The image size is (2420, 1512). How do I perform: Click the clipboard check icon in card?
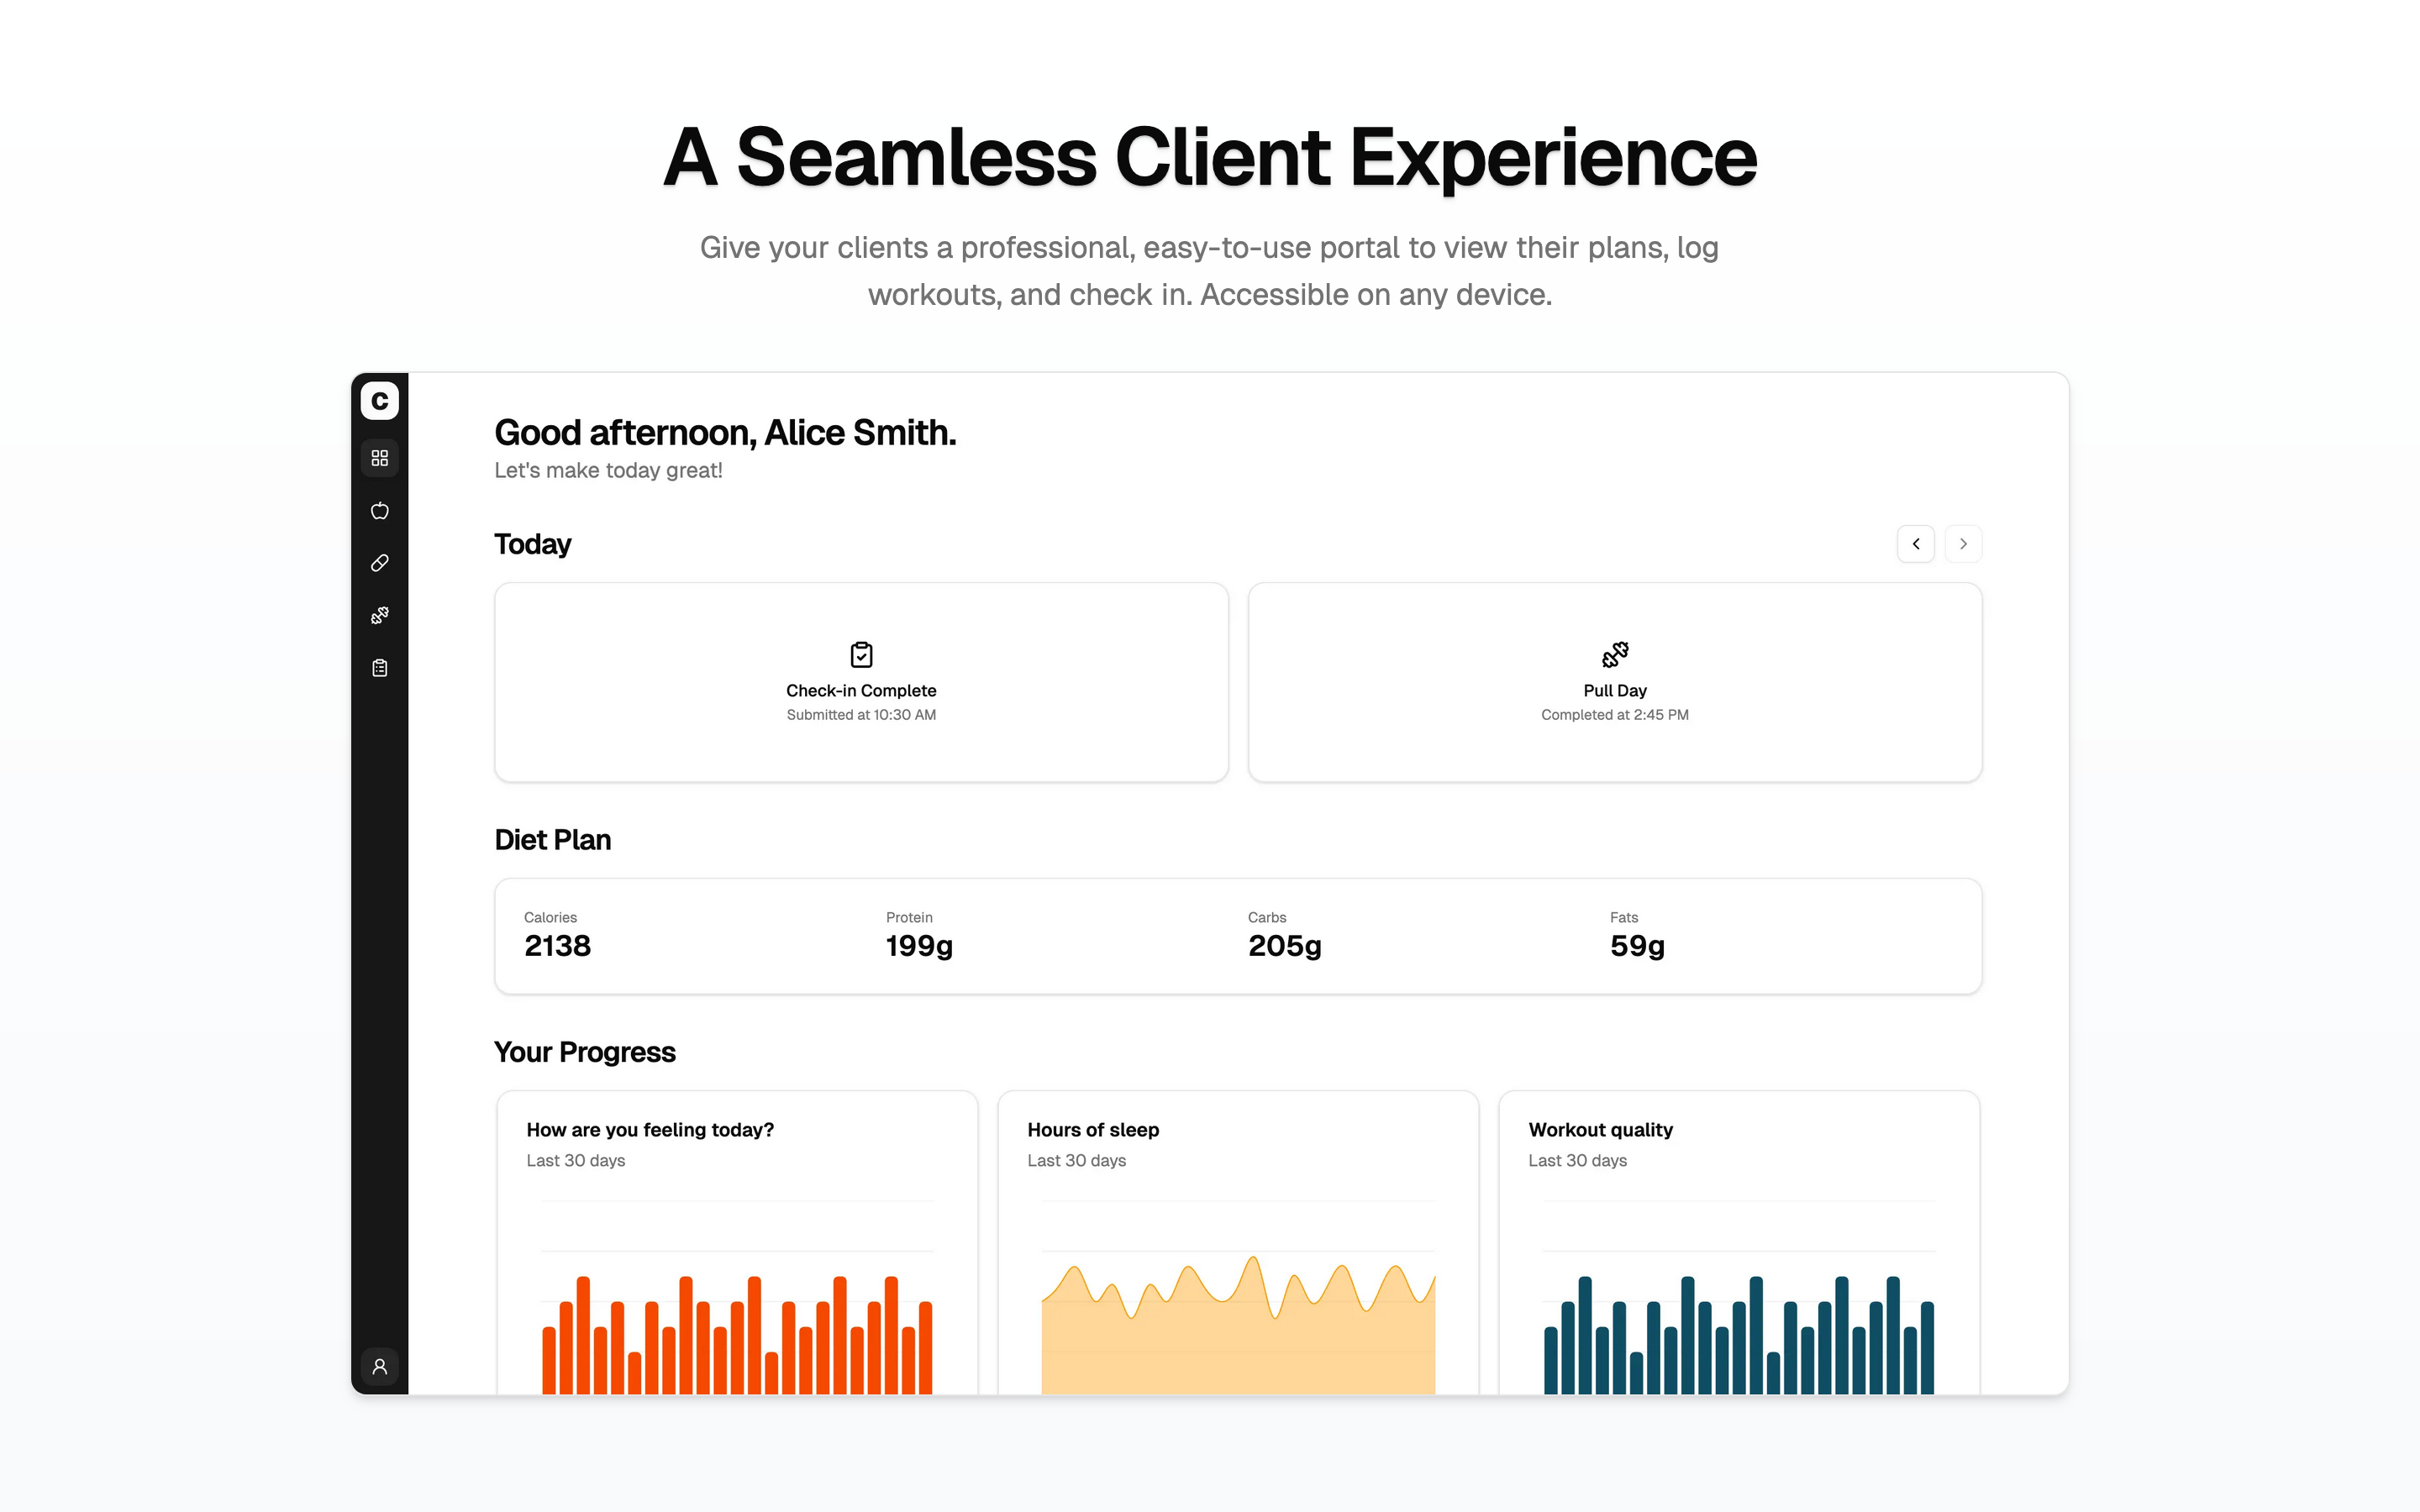(x=861, y=655)
